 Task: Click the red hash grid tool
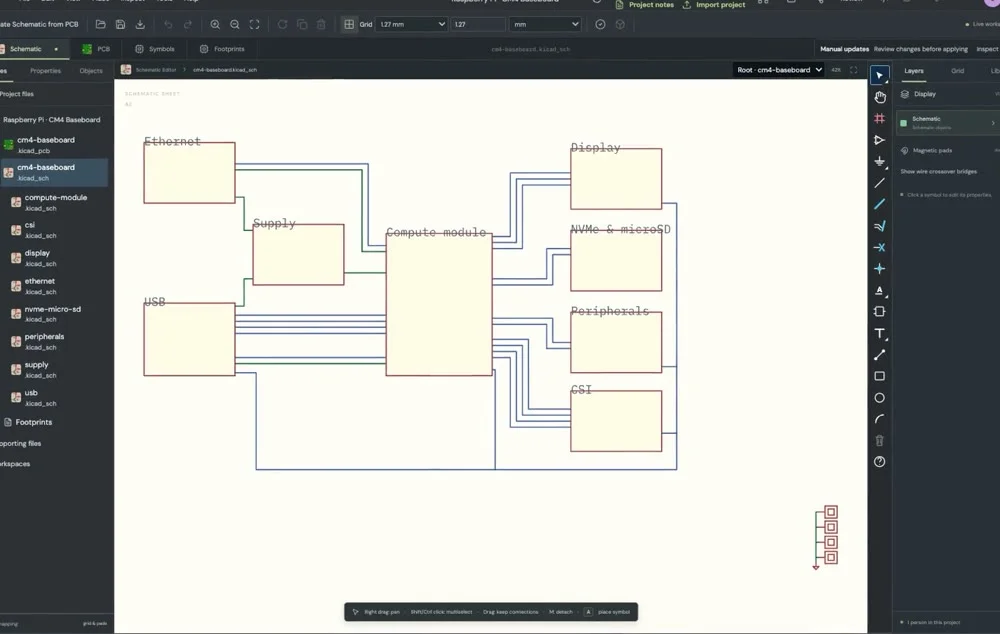[879, 119]
